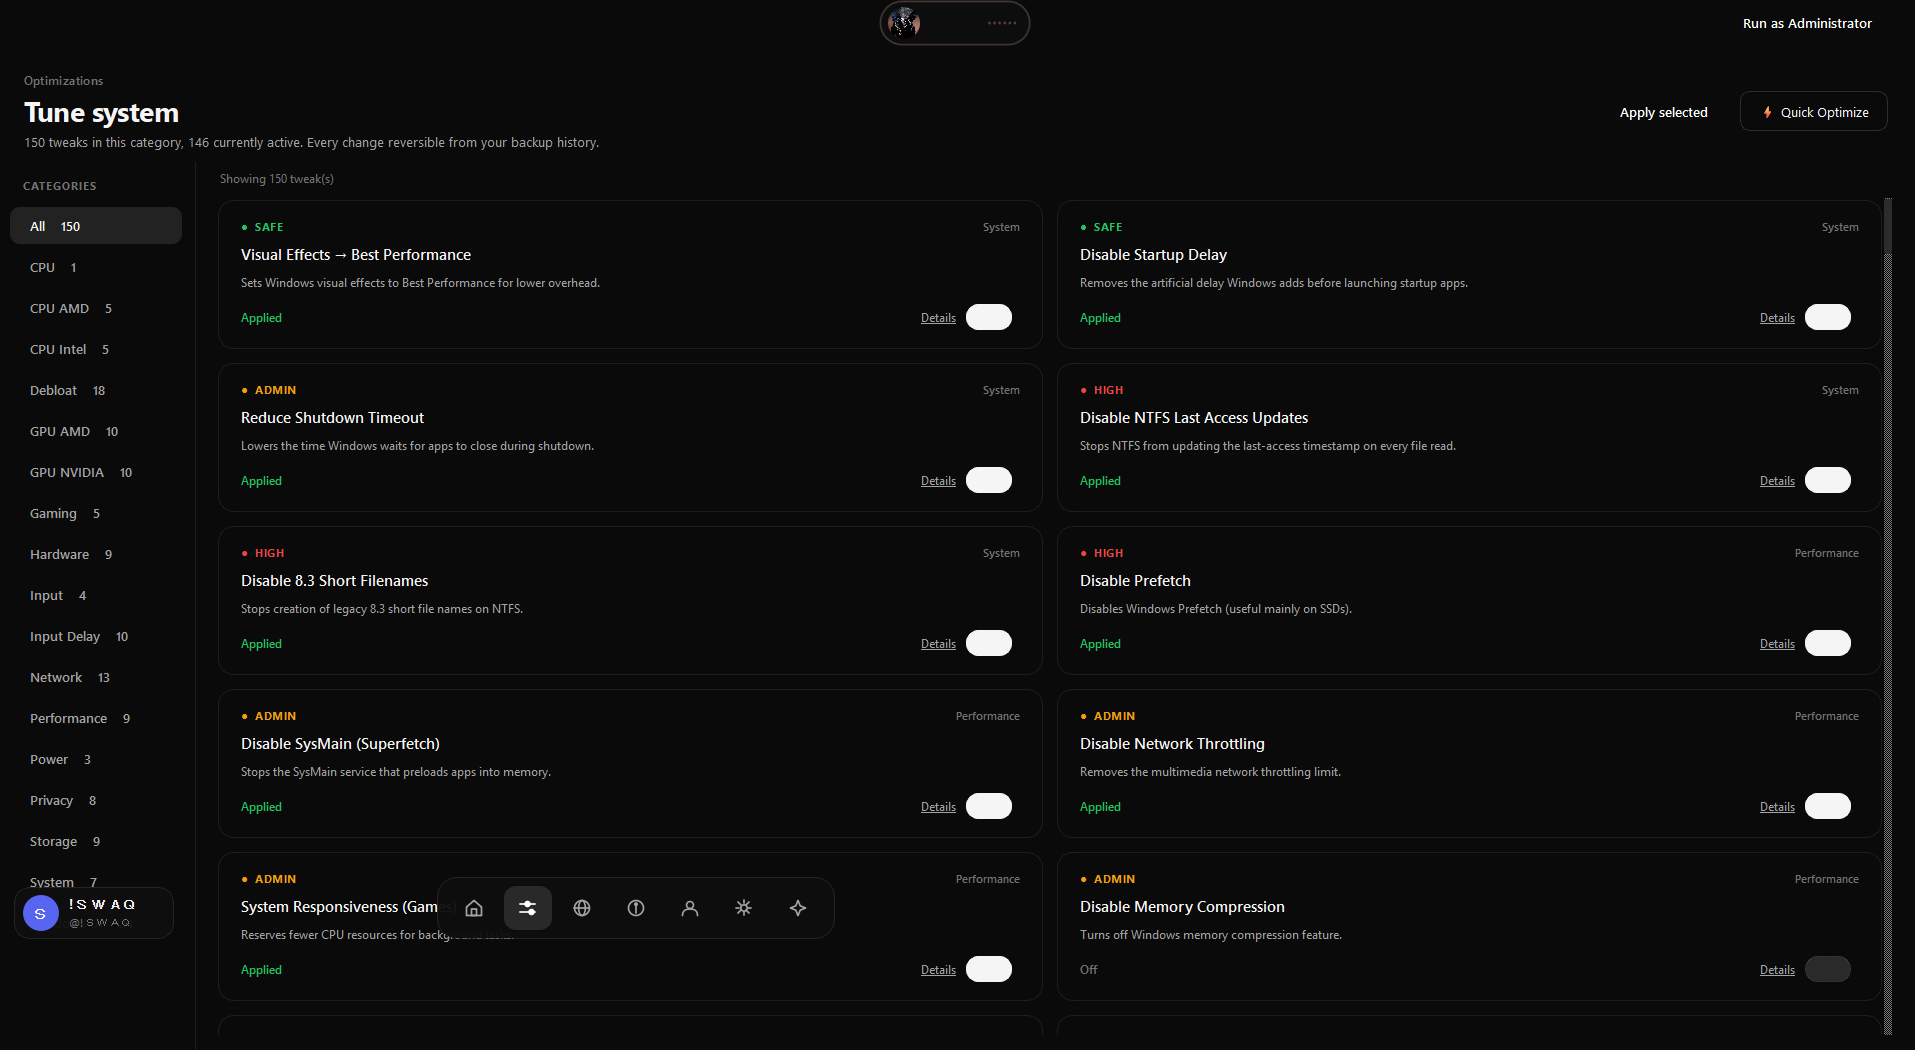The width and height of the screenshot is (1915, 1050).
Task: Click the four-point sparkle icon in dock
Action: tap(798, 908)
